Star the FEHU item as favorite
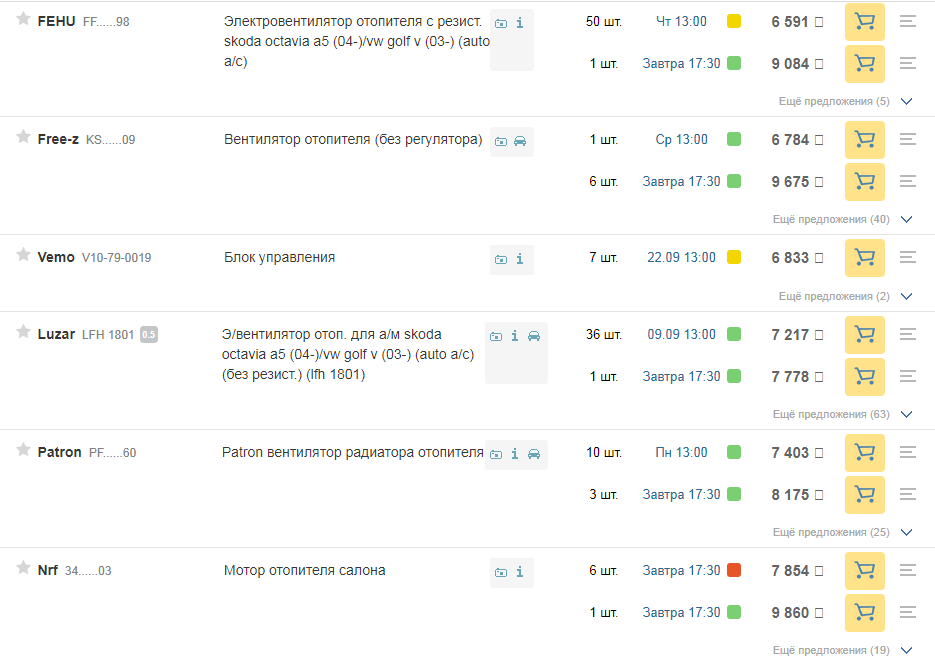The height and width of the screenshot is (657, 935). tap(23, 19)
